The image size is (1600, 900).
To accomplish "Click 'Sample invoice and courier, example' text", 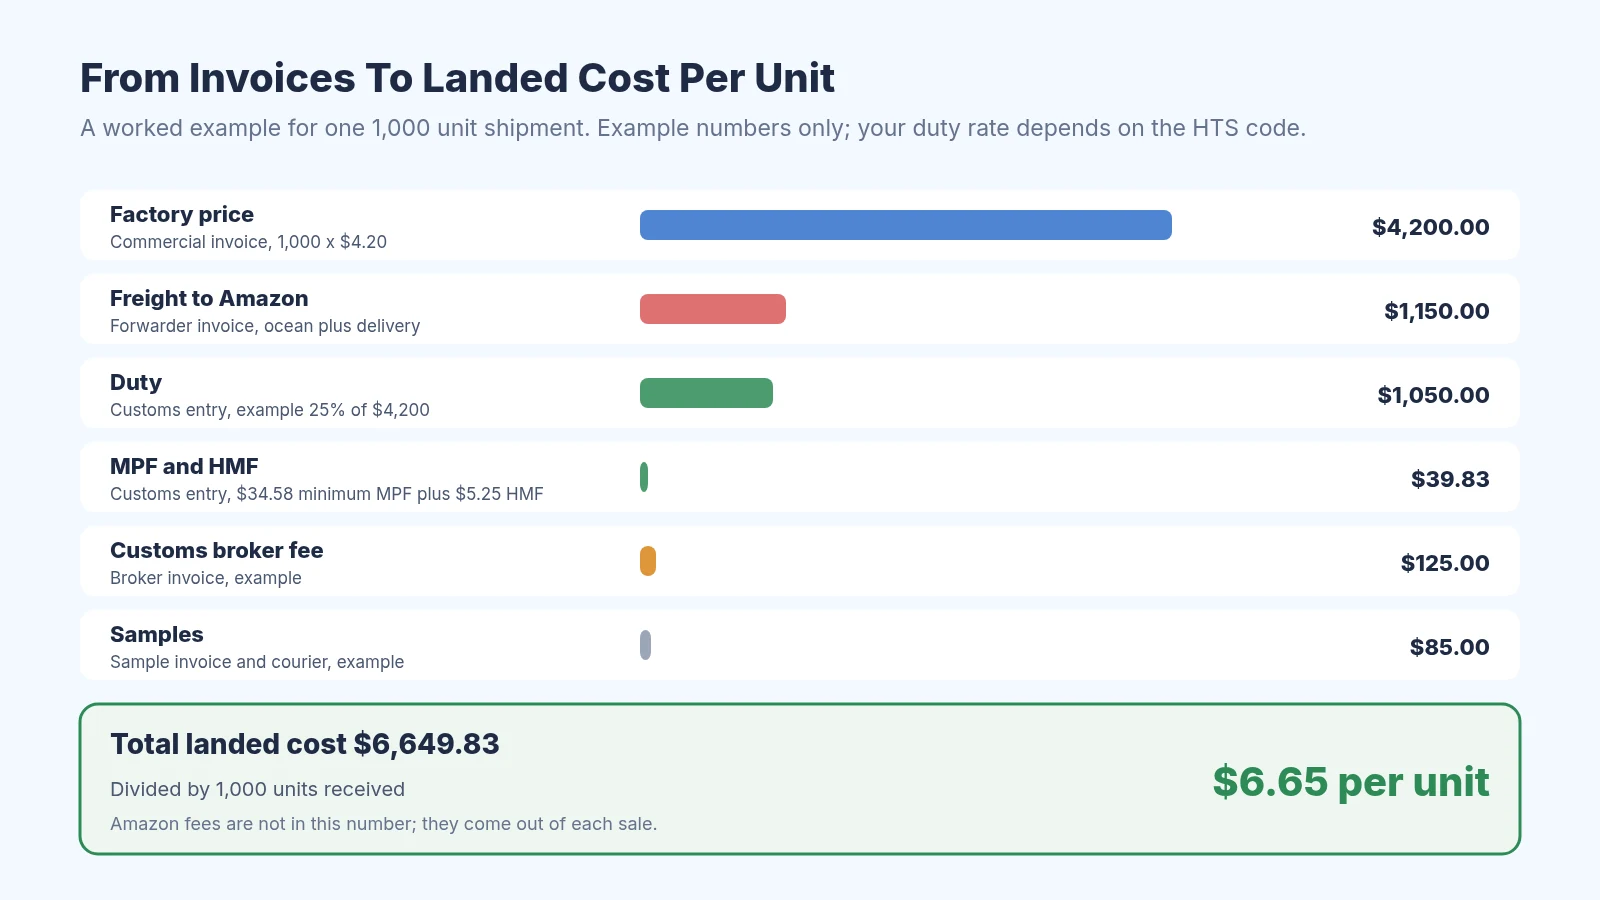I will coord(257,662).
